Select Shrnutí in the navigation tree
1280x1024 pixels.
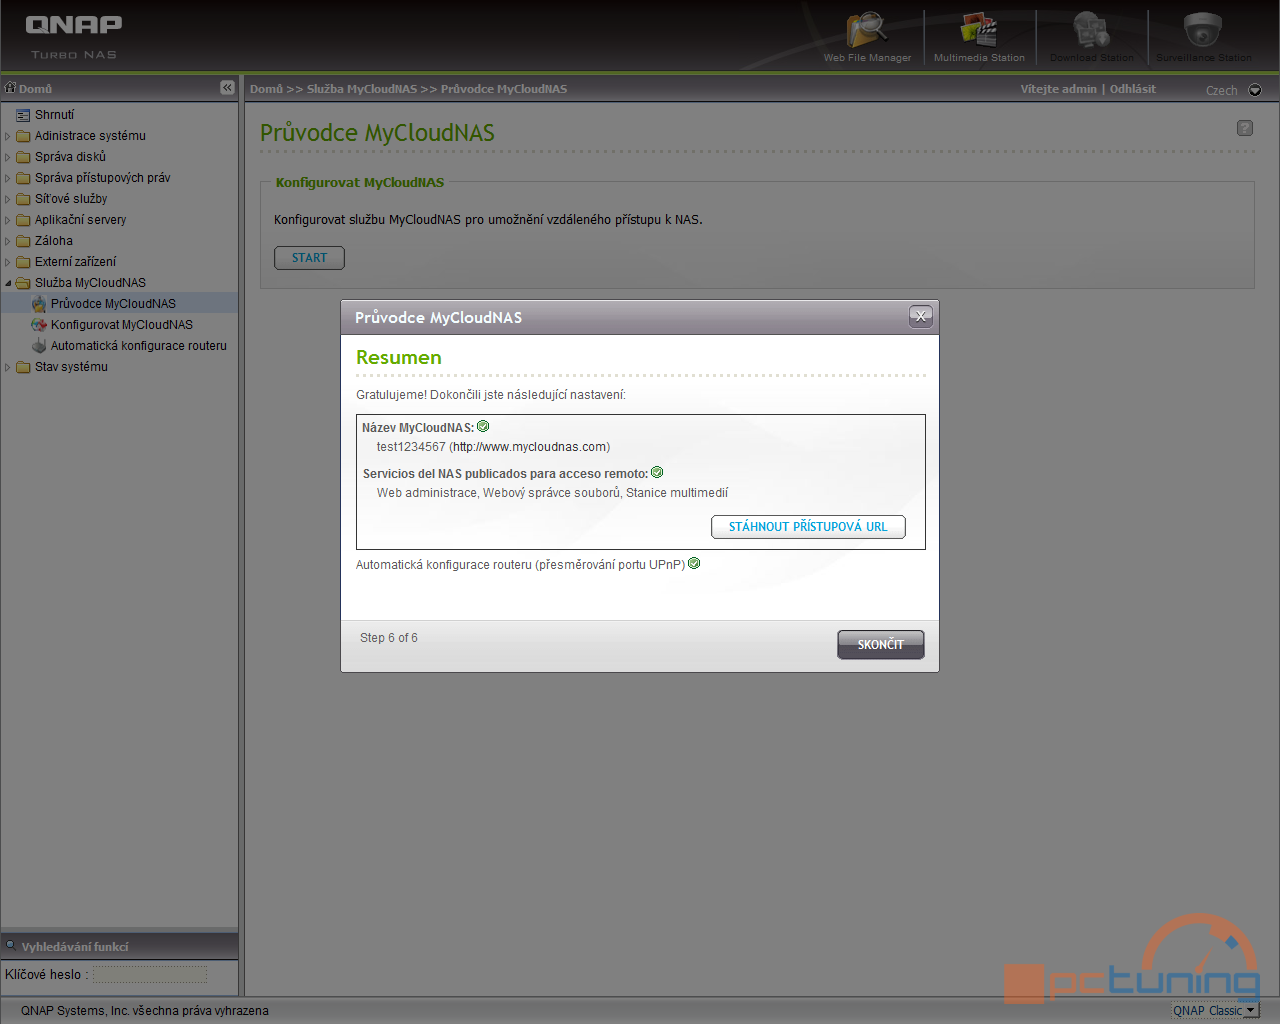tap(54, 115)
